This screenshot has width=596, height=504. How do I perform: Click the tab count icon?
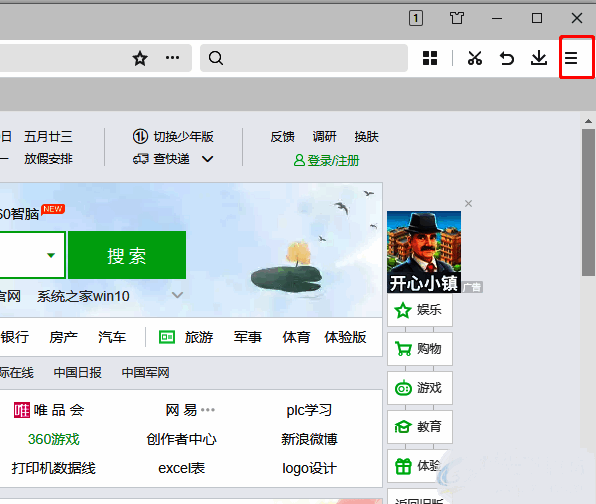point(416,18)
